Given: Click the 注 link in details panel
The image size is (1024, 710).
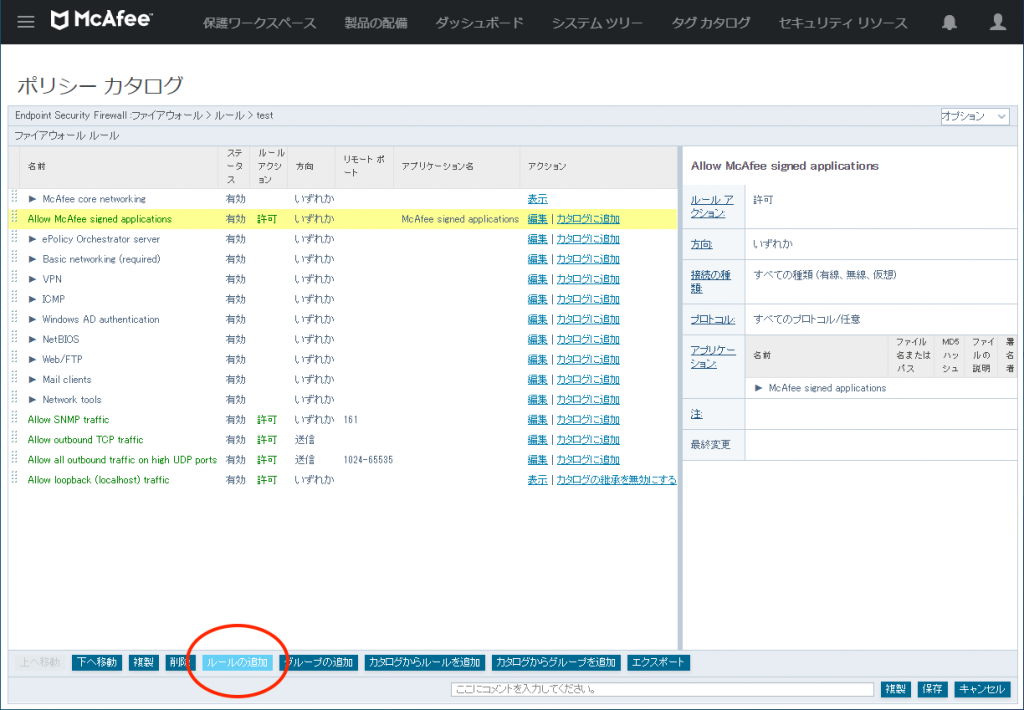Looking at the screenshot, I should tap(696, 414).
